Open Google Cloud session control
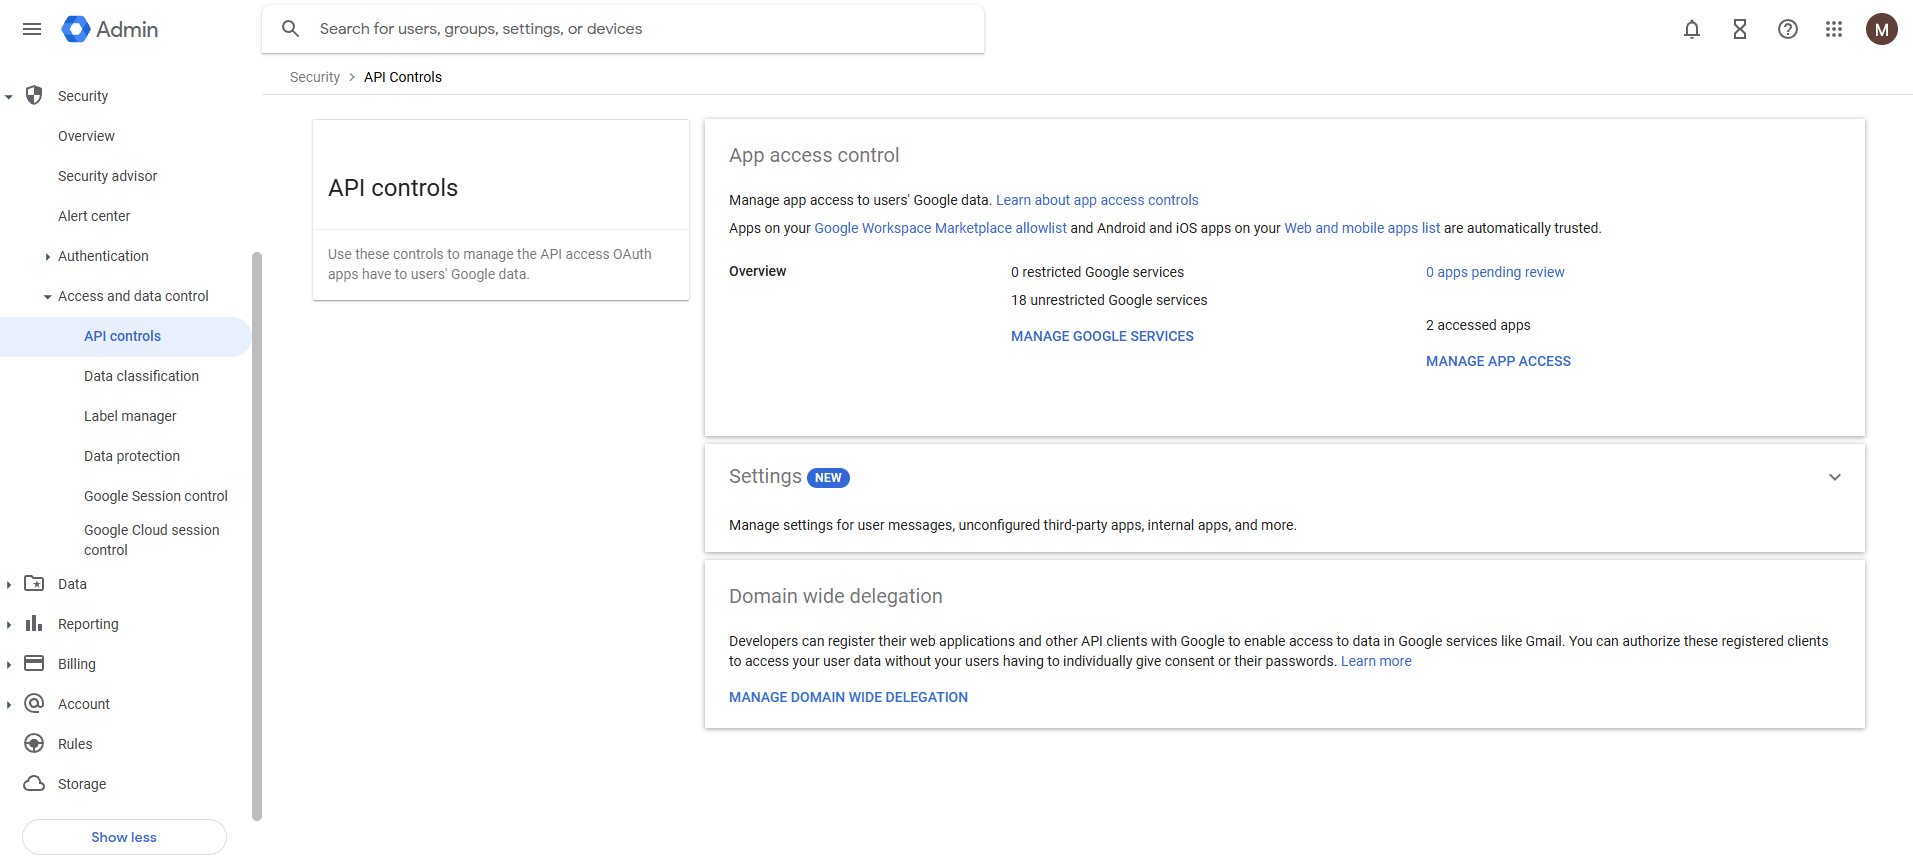The width and height of the screenshot is (1913, 862). click(152, 540)
